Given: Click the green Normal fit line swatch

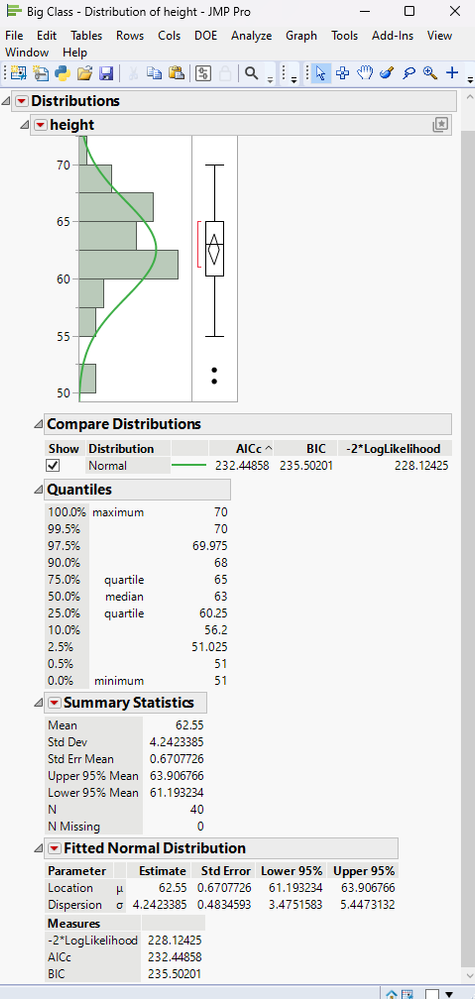Looking at the screenshot, I should click(x=189, y=466).
